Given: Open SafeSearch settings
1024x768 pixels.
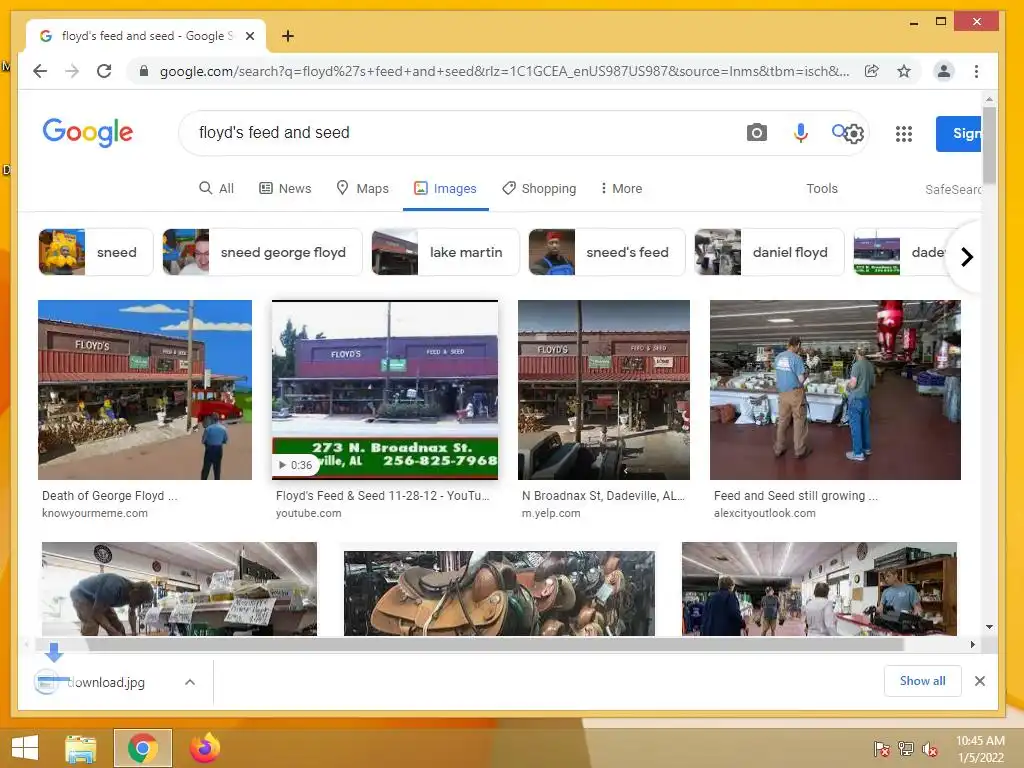Looking at the screenshot, I should [953, 189].
